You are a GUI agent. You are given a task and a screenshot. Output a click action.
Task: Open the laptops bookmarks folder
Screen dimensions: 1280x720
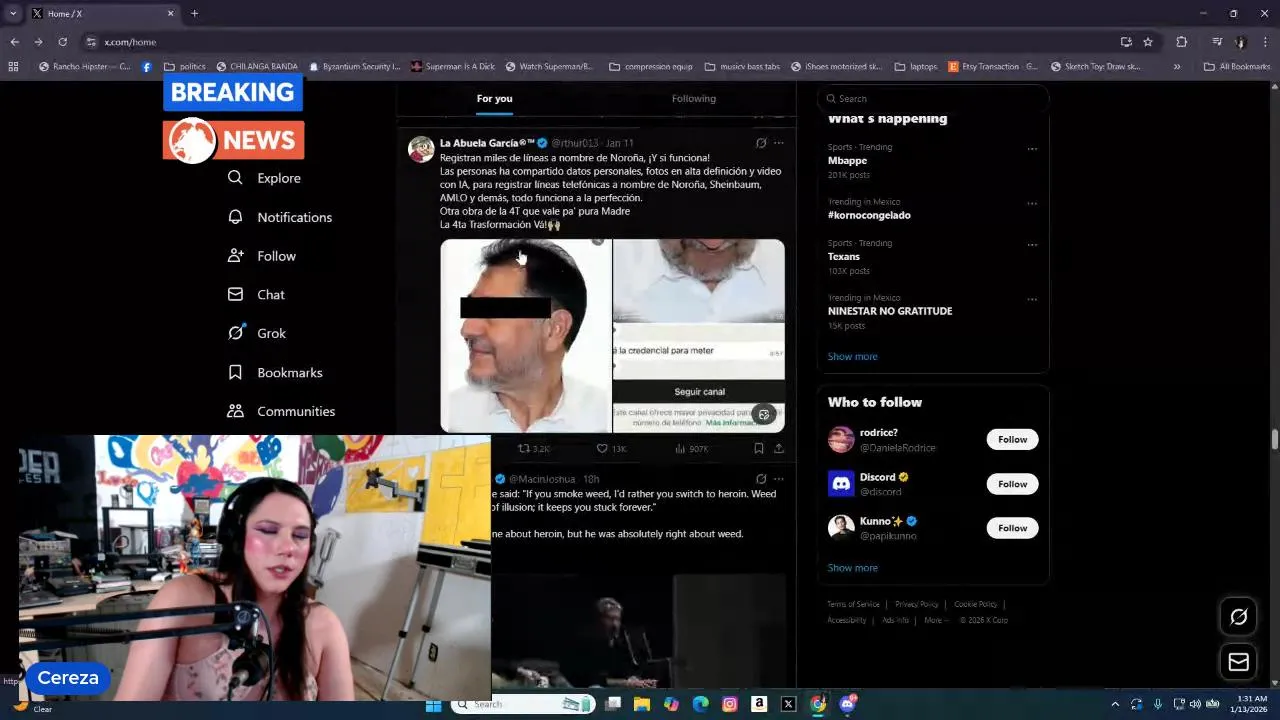click(x=915, y=67)
